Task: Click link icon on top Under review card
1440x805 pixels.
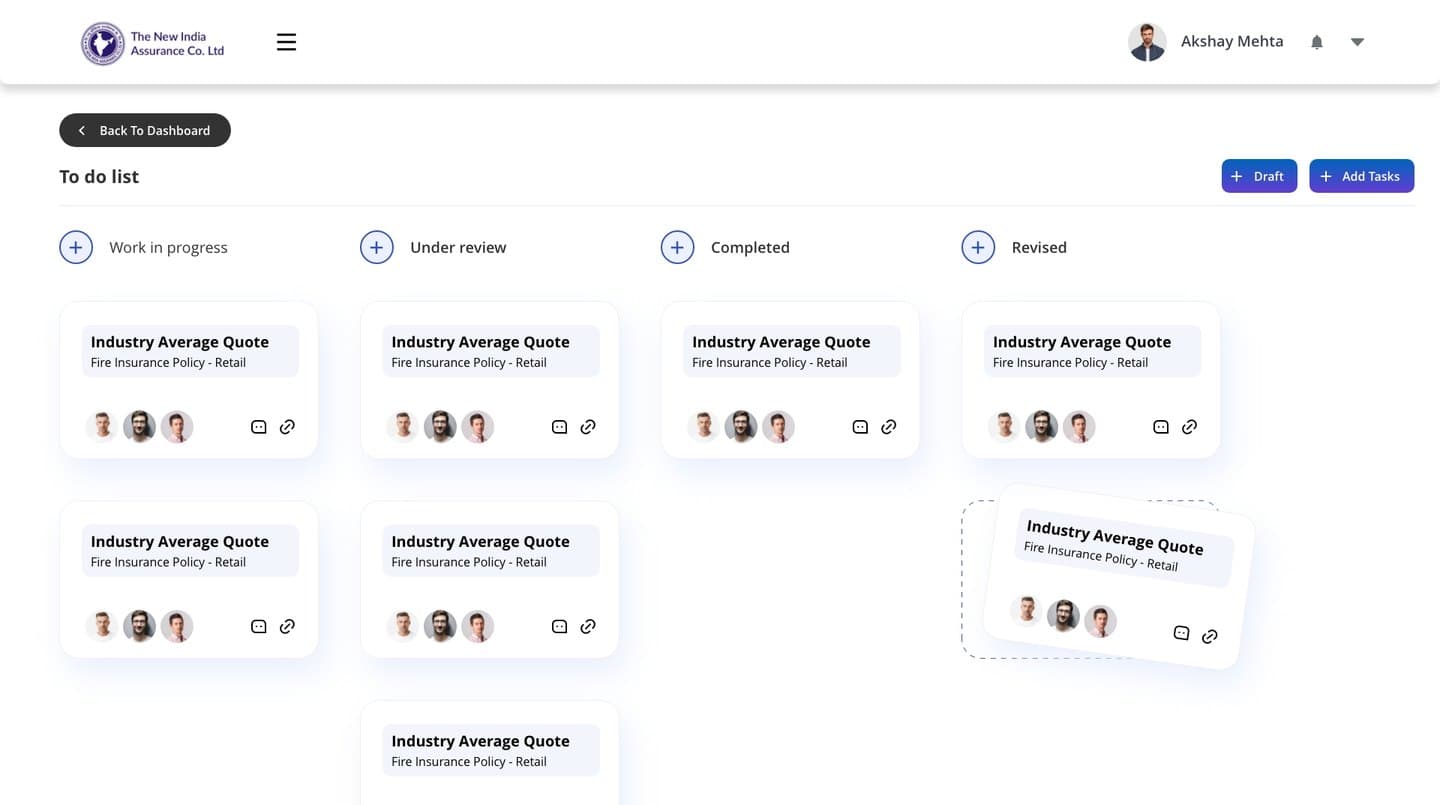Action: [x=588, y=427]
